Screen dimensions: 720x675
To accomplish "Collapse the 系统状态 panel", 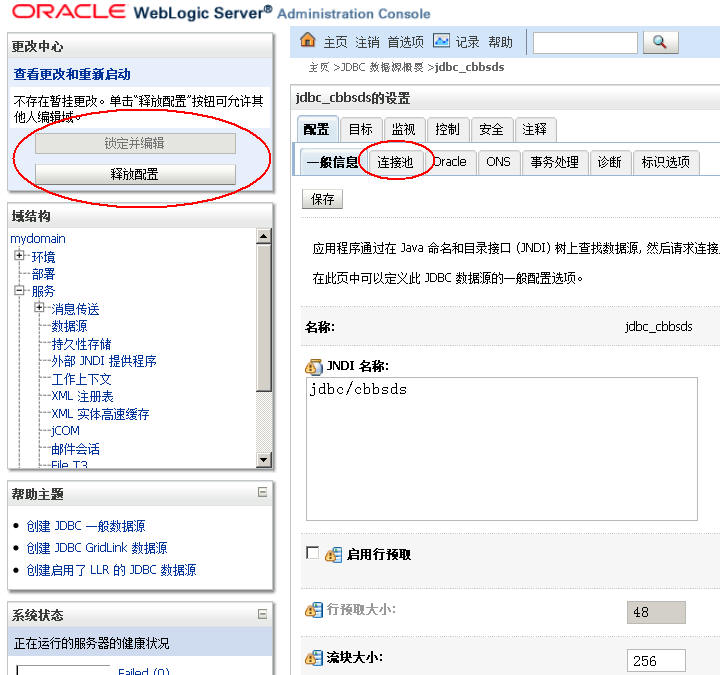I will click(262, 614).
